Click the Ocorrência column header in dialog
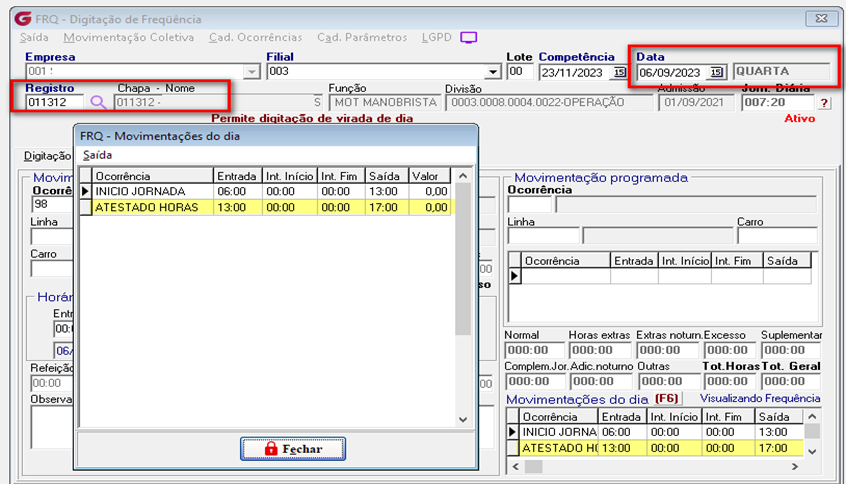The width and height of the screenshot is (846, 484). (153, 176)
